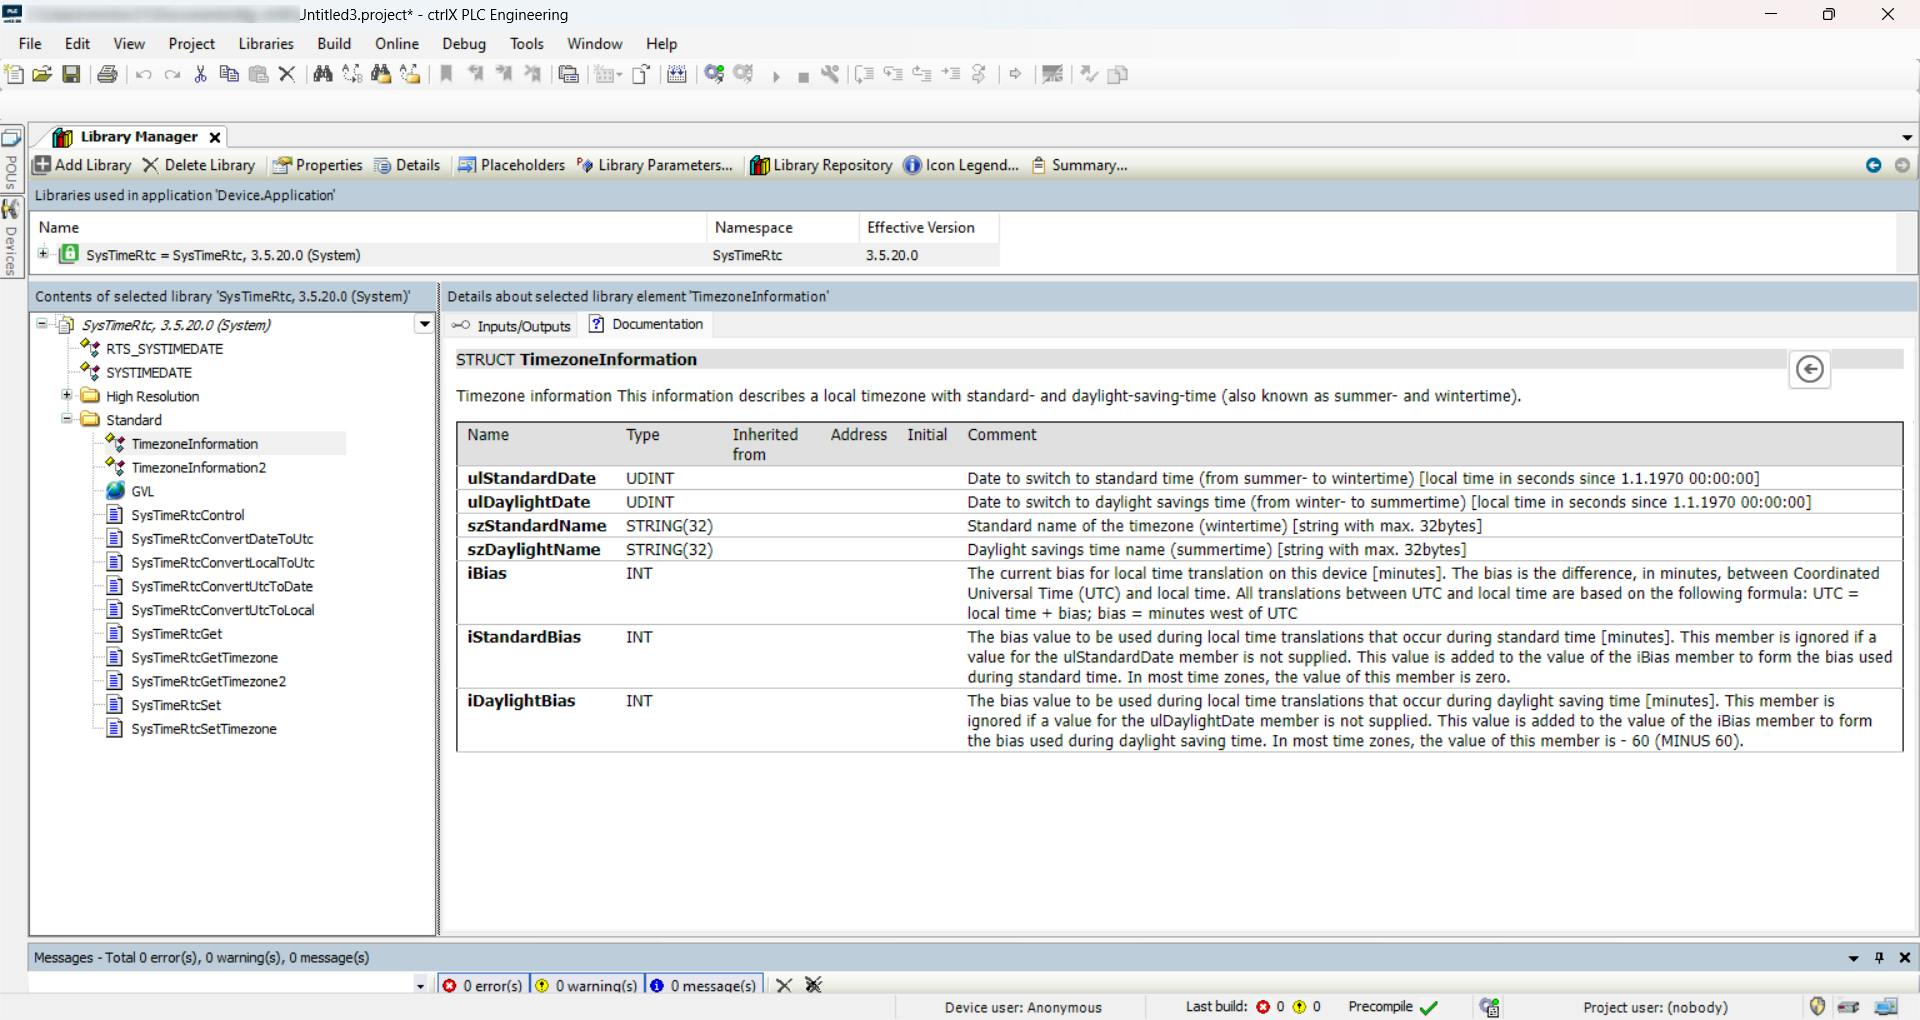The width and height of the screenshot is (1920, 1020).
Task: Click the Login gear icon in toolbar
Action: coord(714,74)
